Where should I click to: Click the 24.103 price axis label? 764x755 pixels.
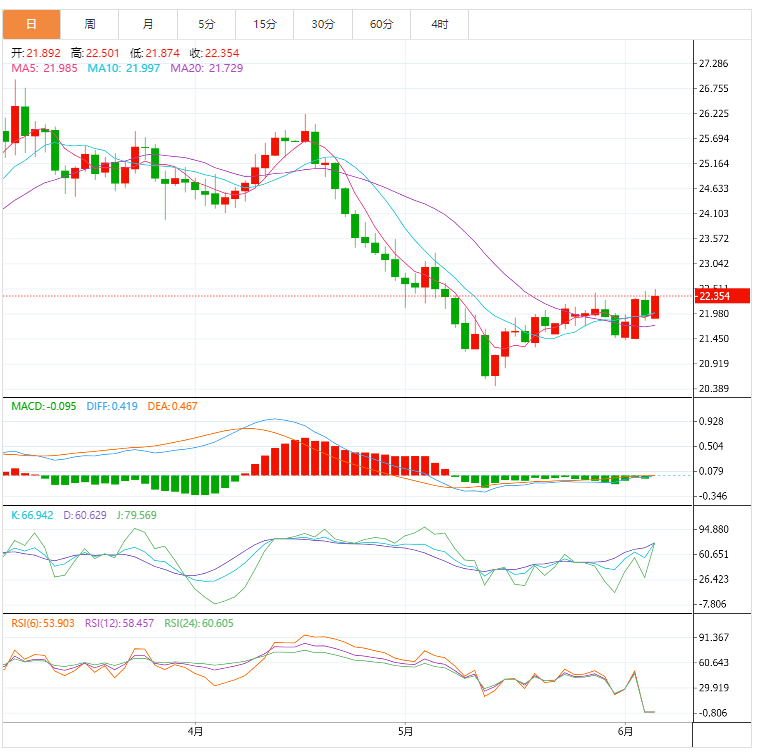click(713, 213)
